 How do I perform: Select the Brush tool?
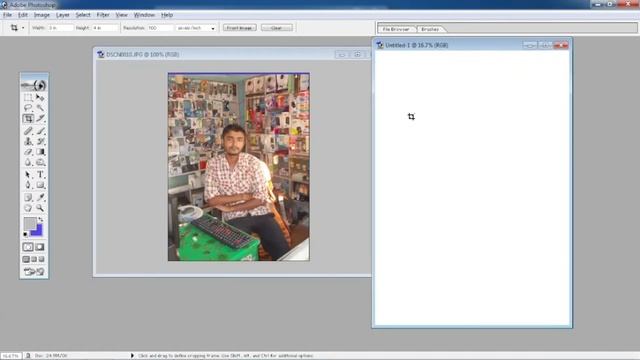[x=40, y=131]
